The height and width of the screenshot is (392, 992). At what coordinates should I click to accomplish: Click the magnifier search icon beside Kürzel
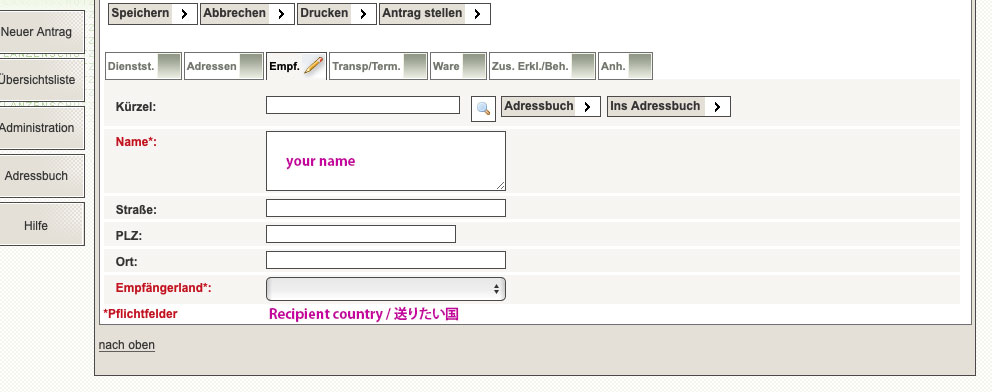(483, 109)
